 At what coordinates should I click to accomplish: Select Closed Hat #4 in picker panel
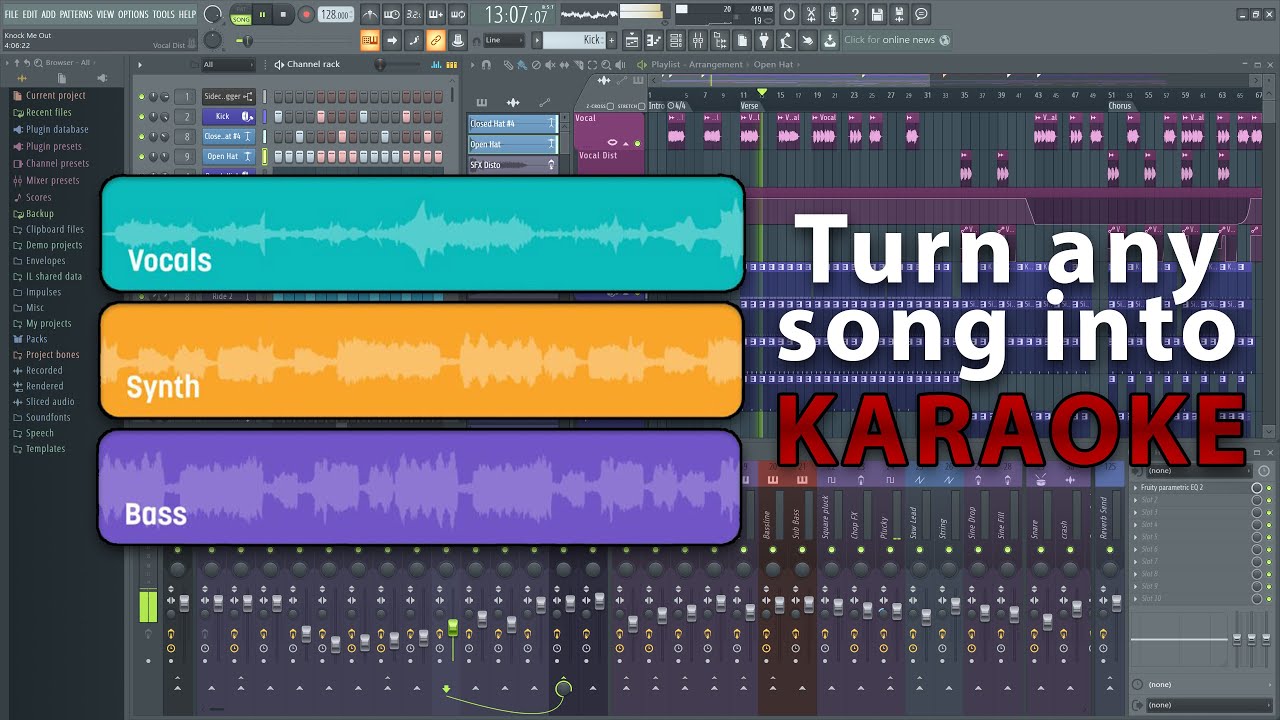(513, 123)
